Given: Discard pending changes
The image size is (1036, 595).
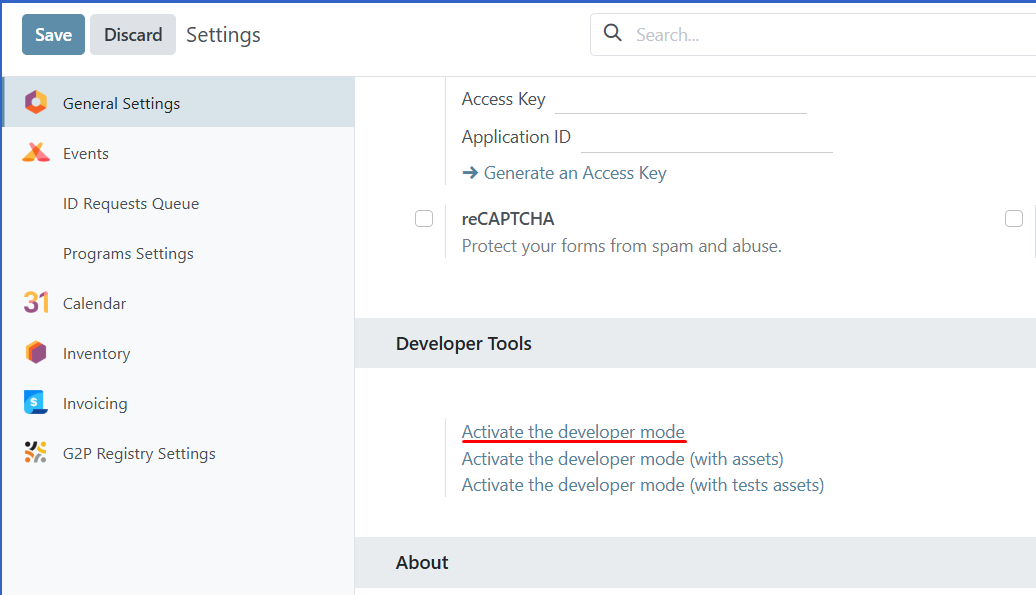Looking at the screenshot, I should 132,33.
